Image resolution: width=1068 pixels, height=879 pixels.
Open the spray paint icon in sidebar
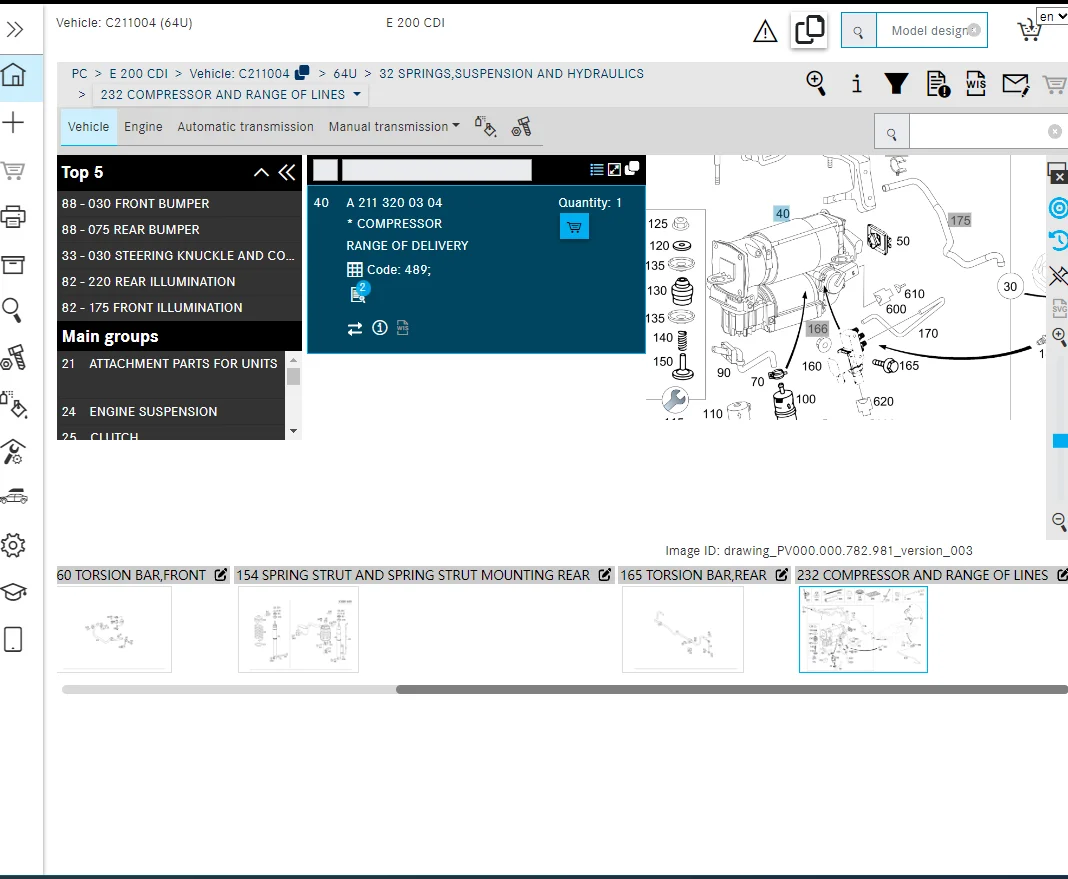pyautogui.click(x=13, y=404)
